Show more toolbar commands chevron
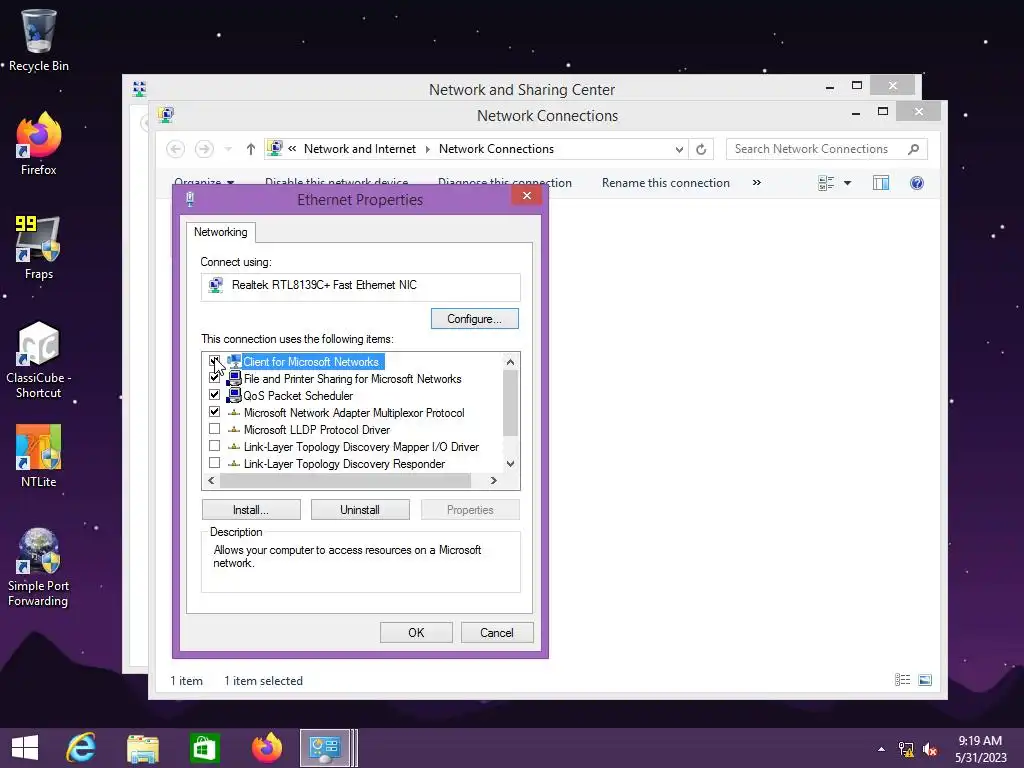 pyautogui.click(x=757, y=182)
